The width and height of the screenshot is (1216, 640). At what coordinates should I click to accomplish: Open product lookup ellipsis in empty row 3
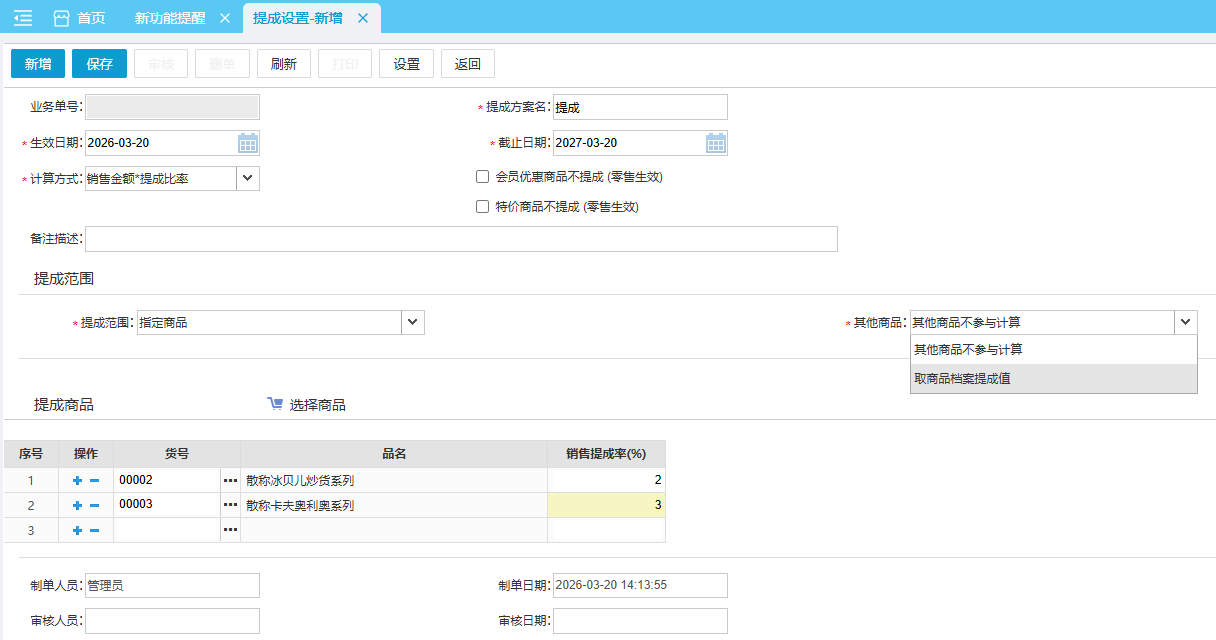pos(230,529)
